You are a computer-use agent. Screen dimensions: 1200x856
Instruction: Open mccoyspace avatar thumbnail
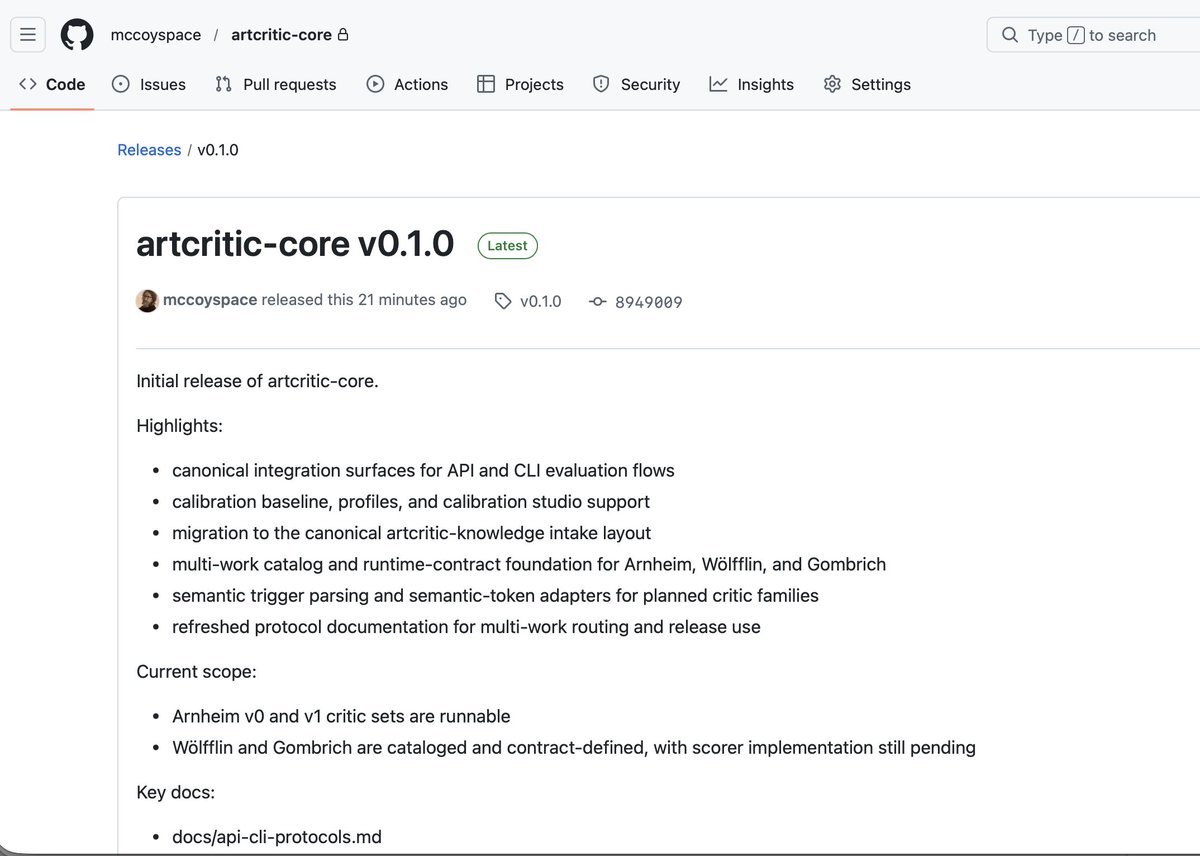point(147,300)
